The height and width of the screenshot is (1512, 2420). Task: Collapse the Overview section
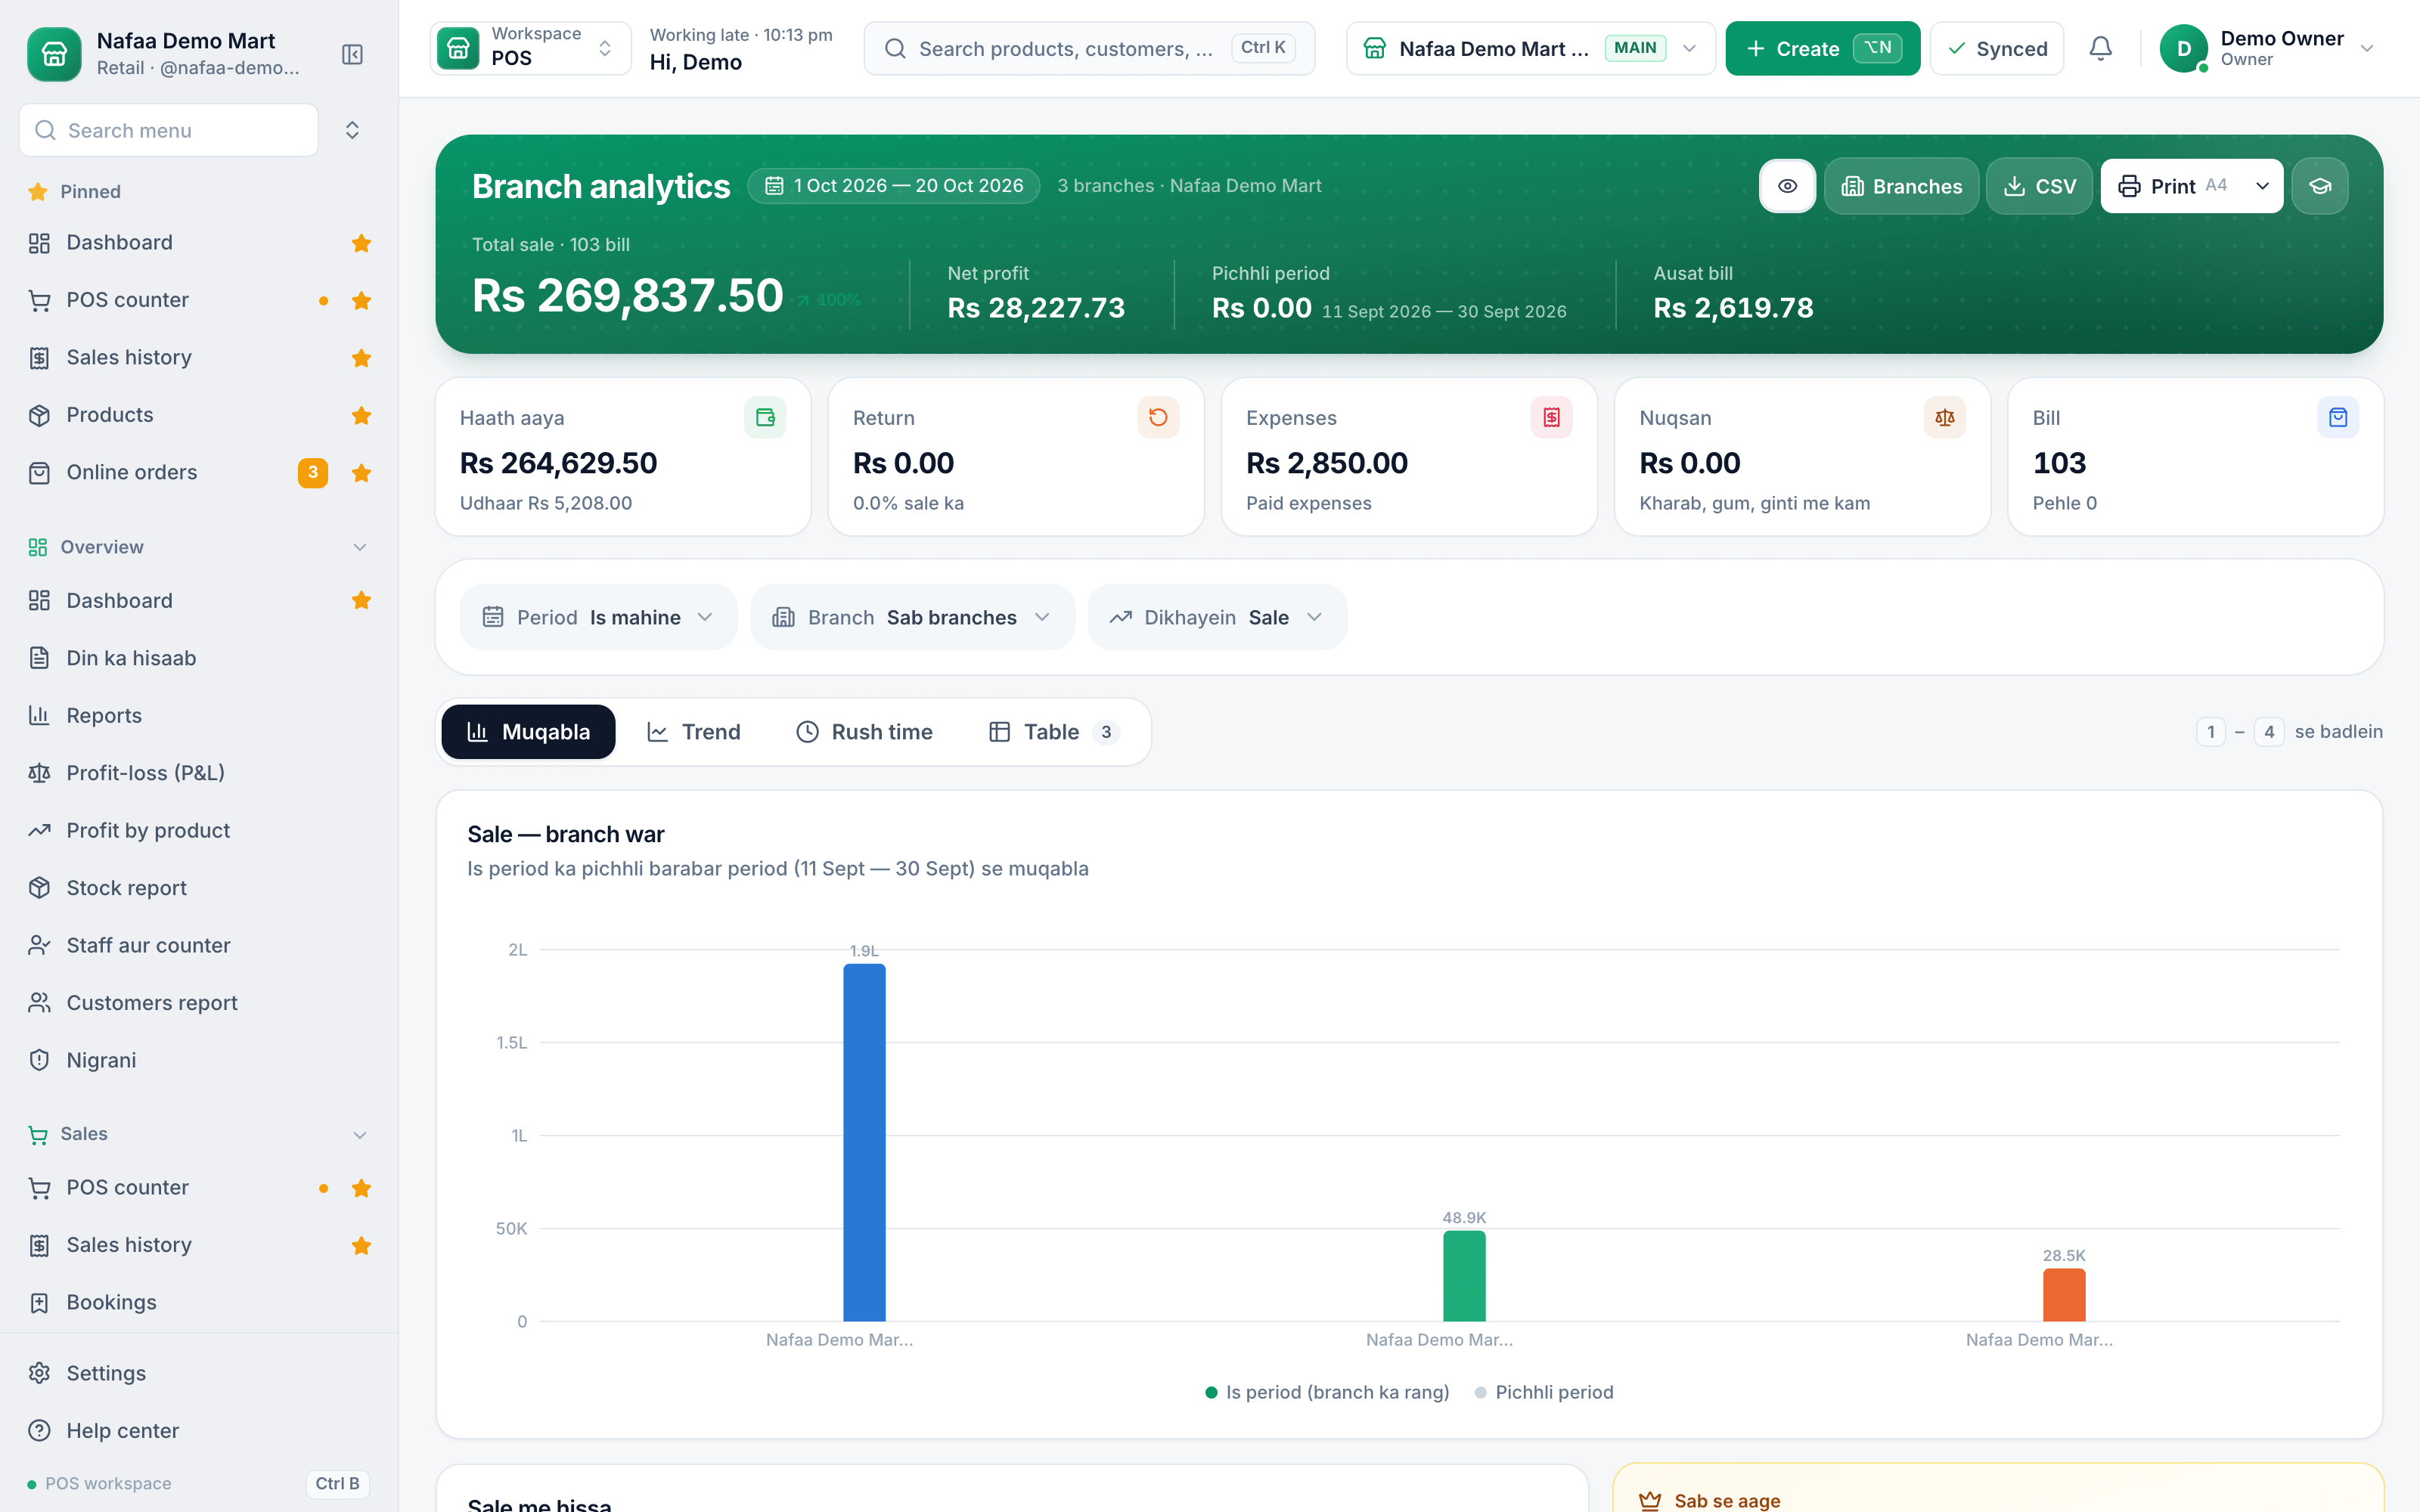tap(360, 547)
